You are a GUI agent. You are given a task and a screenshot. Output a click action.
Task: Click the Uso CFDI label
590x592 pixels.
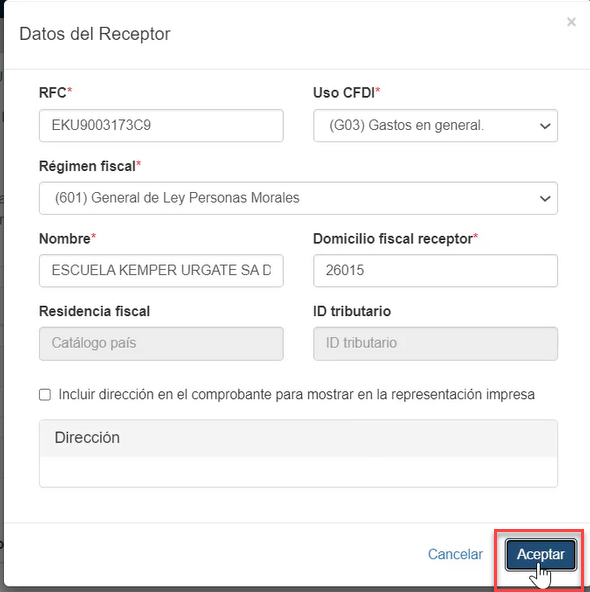(x=346, y=92)
